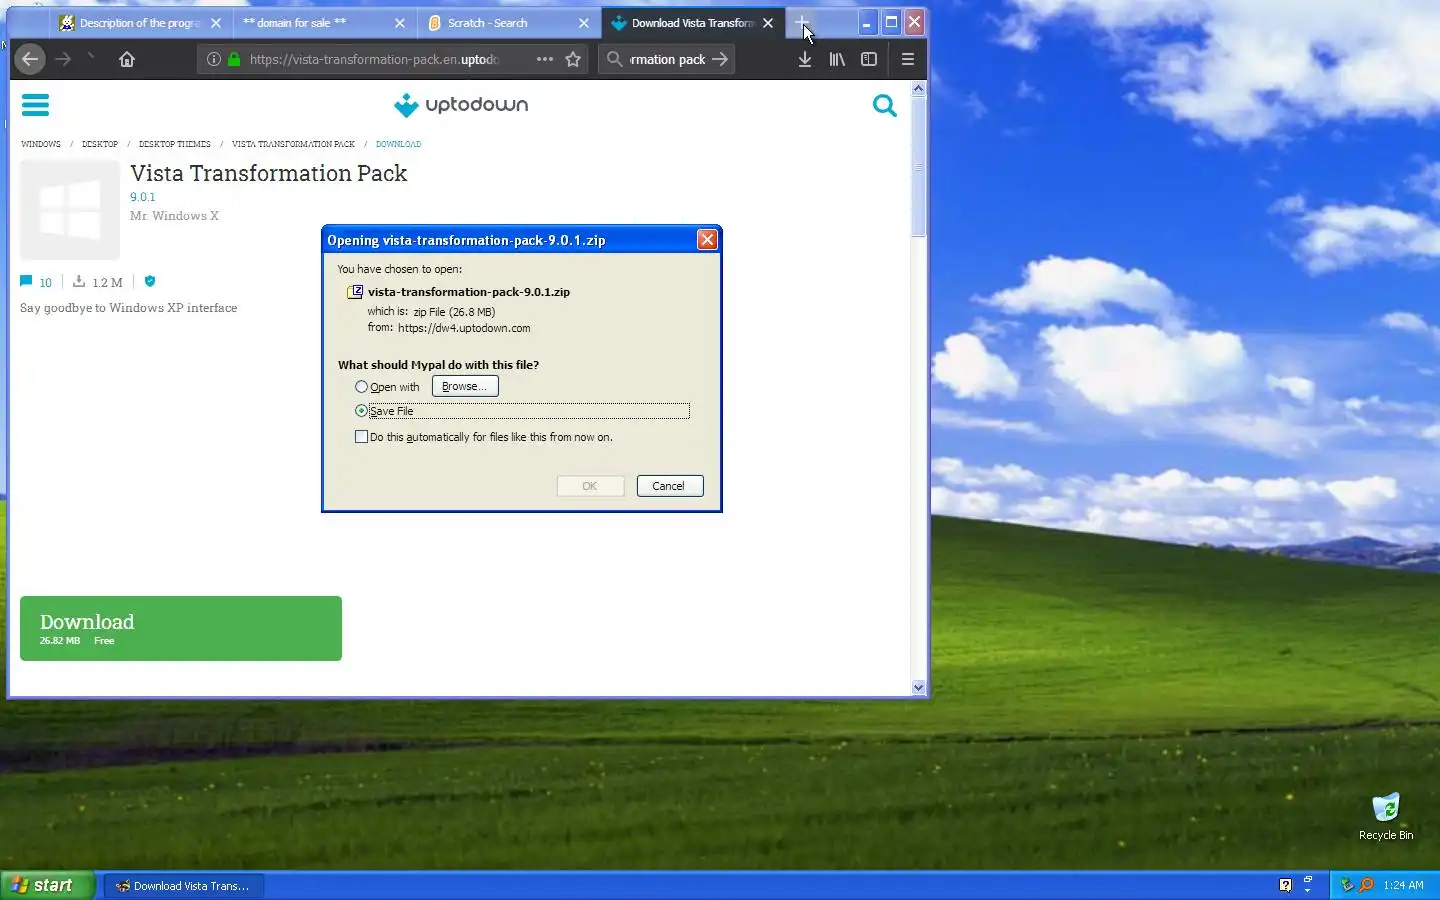Click the safely remove hardware tray icon
Screen dimensions: 1440x900
[1347, 885]
